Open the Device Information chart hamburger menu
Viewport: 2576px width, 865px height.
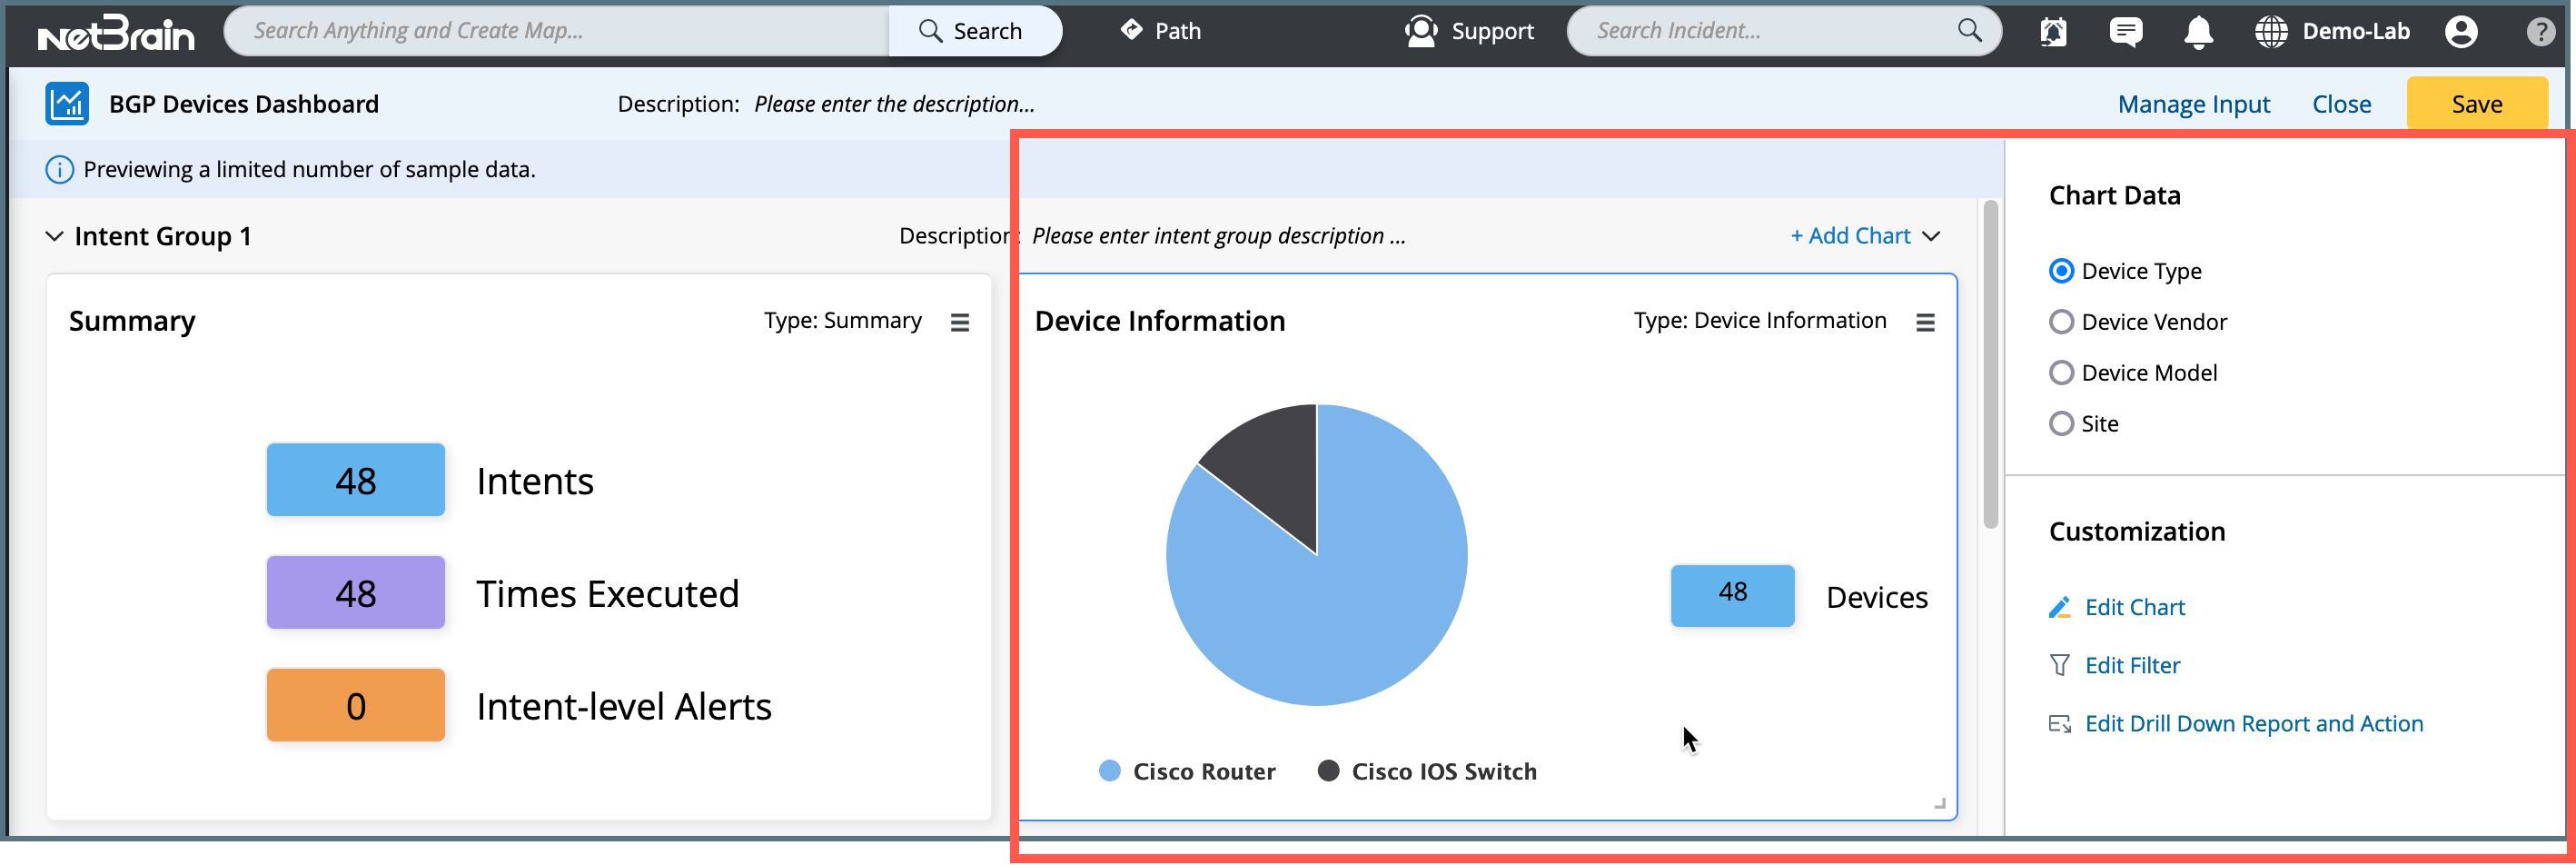[x=1925, y=322]
